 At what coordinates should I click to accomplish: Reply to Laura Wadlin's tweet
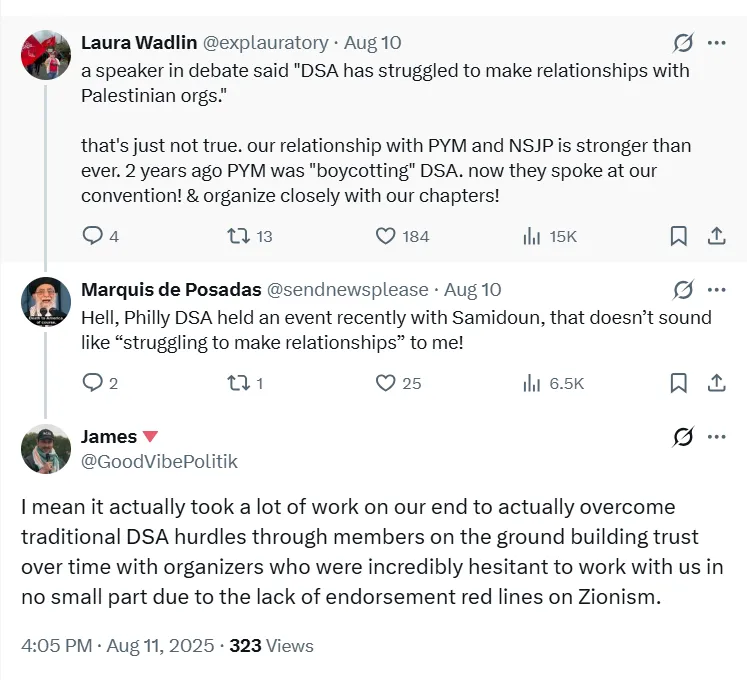[x=92, y=236]
